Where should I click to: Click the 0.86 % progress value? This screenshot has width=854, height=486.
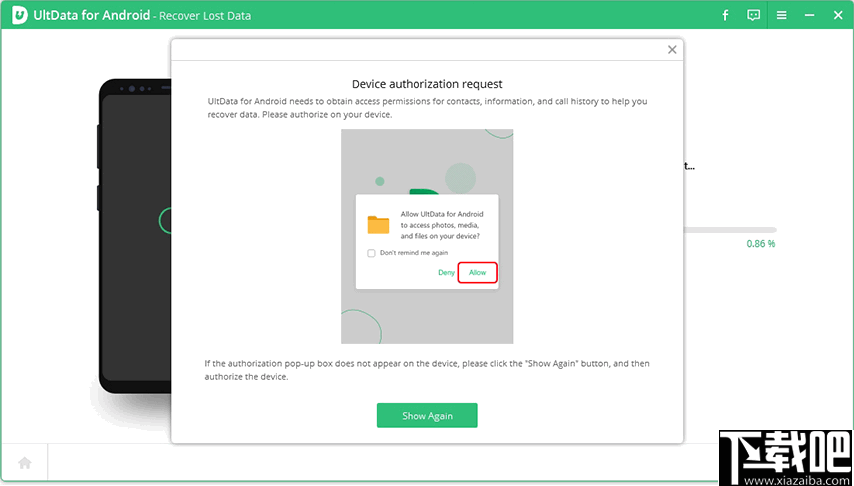click(x=760, y=244)
